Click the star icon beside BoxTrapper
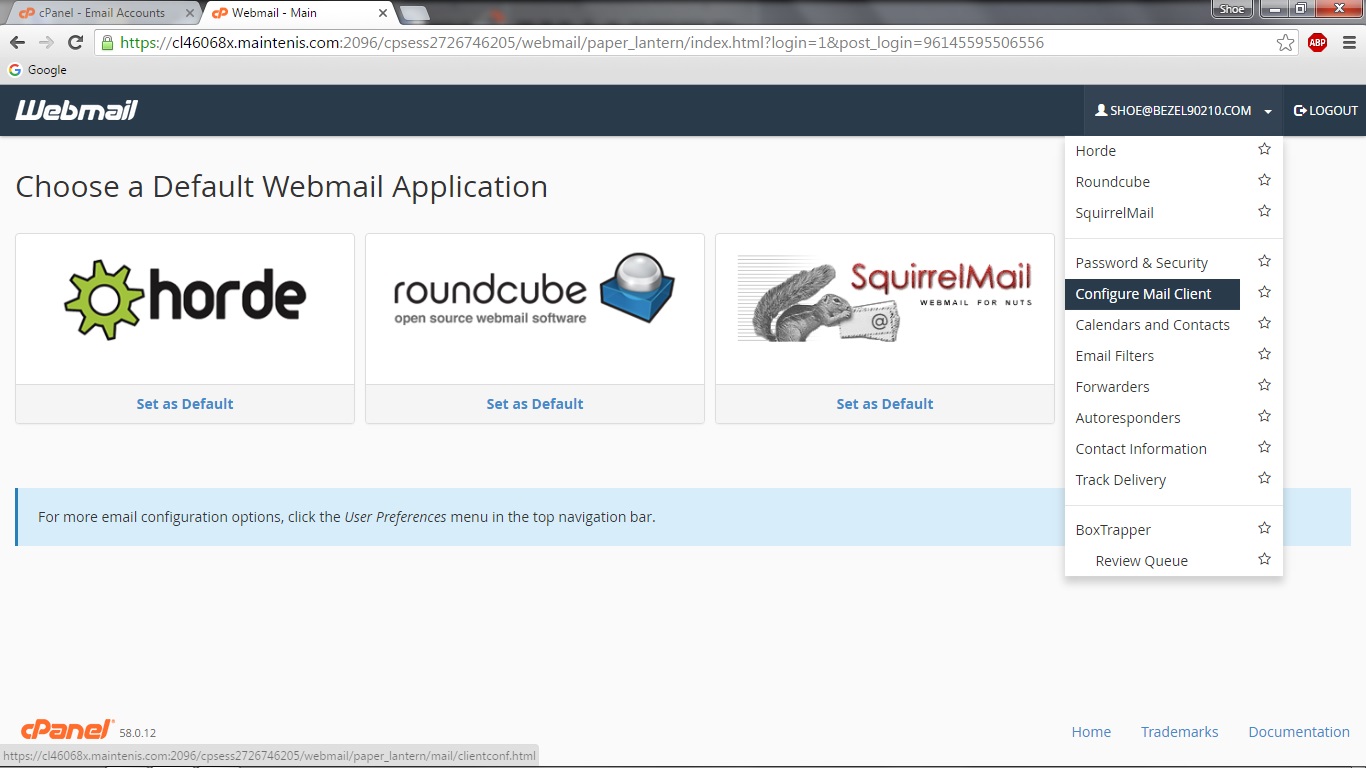The height and width of the screenshot is (768, 1366). 1264,528
